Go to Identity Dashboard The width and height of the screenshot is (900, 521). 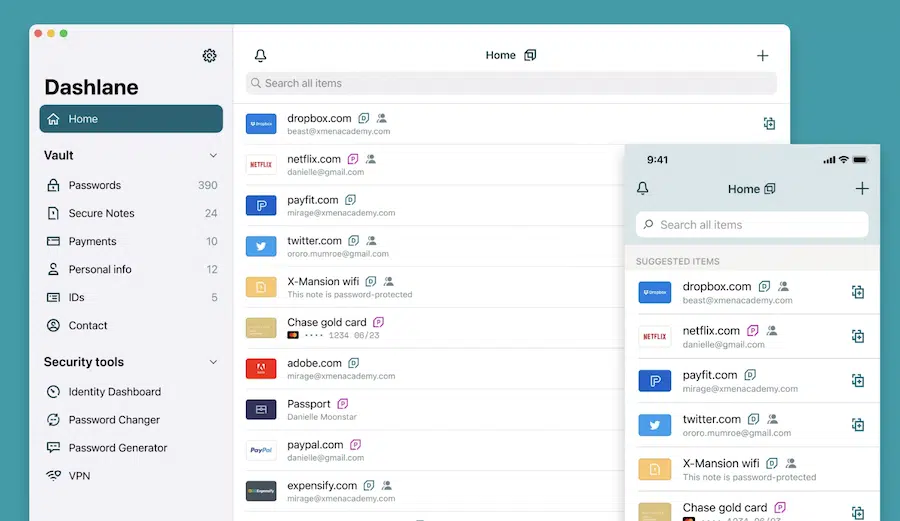pos(114,392)
